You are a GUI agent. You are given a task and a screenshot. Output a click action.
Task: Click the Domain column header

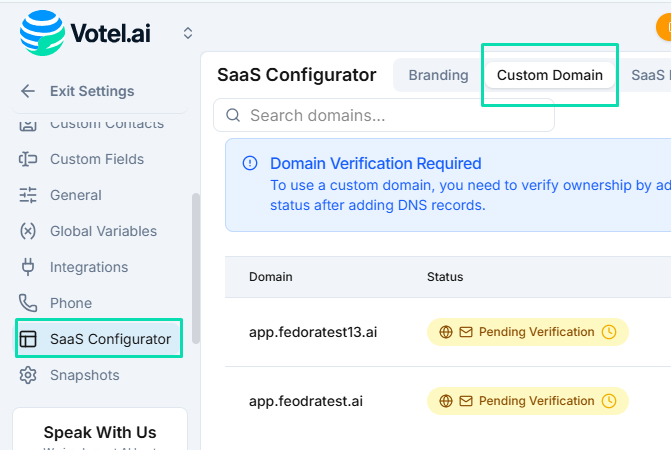point(271,277)
